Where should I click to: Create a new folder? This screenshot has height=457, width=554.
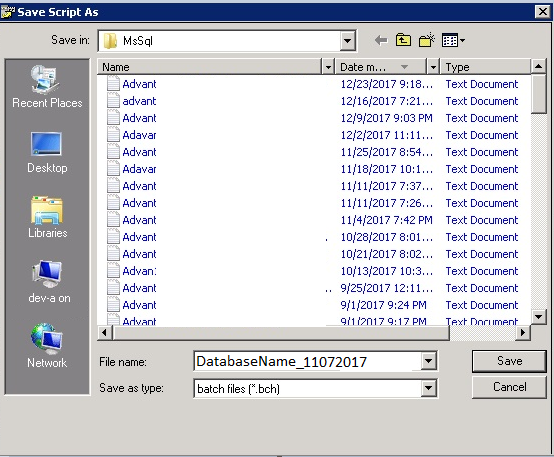426,40
